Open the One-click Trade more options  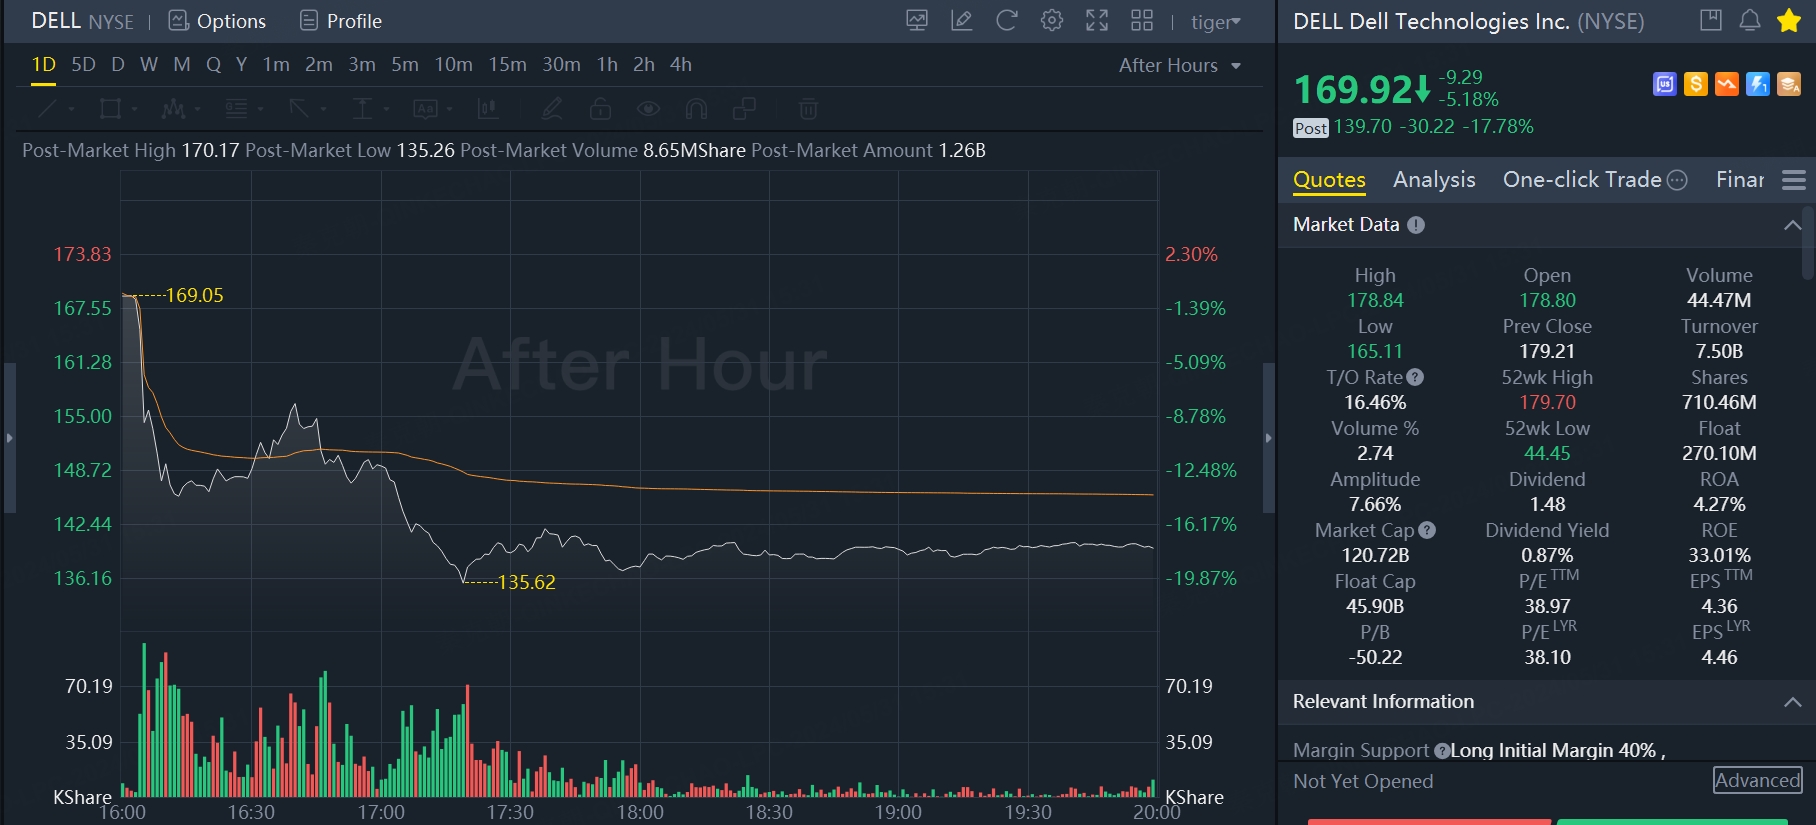tap(1678, 180)
